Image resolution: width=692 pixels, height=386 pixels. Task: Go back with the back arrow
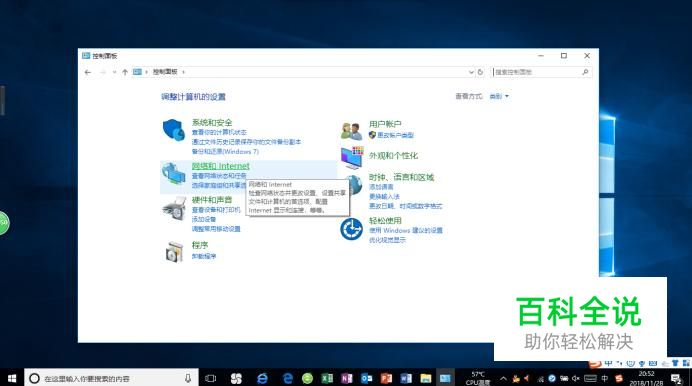tap(88, 72)
